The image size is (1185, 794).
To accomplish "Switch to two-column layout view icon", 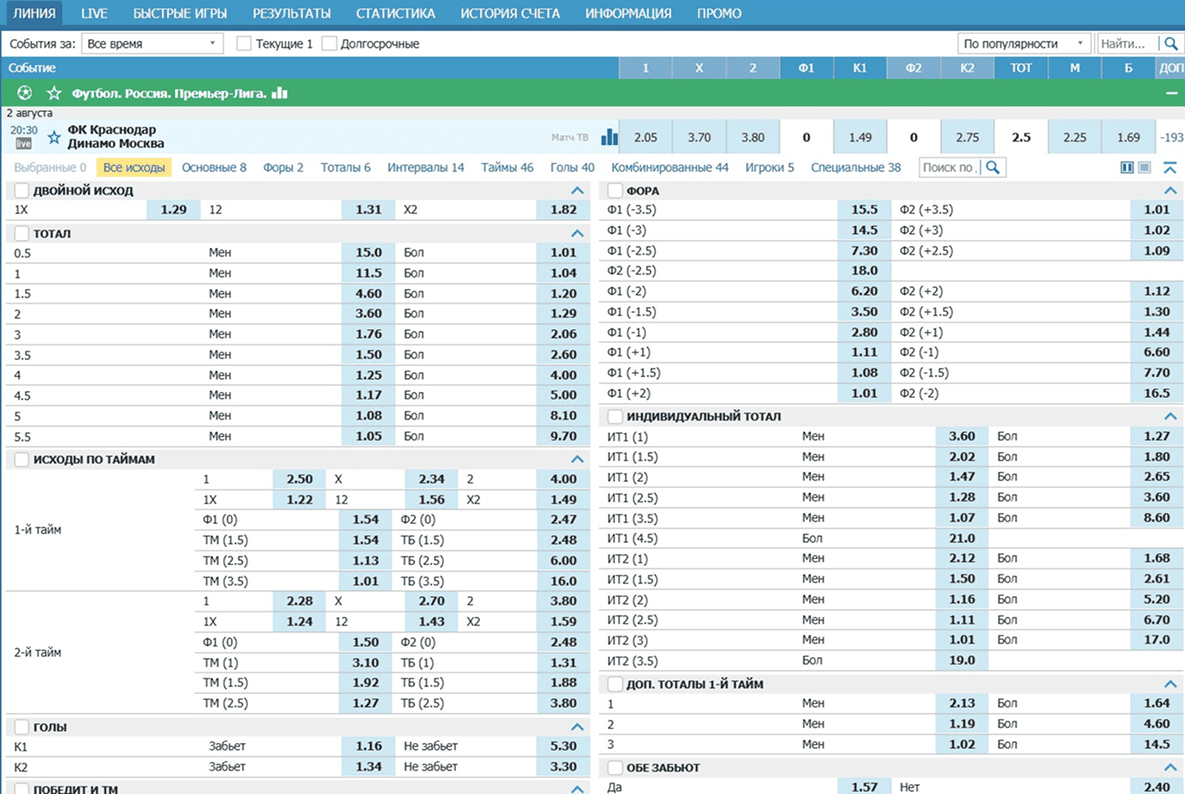I will pos(1127,168).
